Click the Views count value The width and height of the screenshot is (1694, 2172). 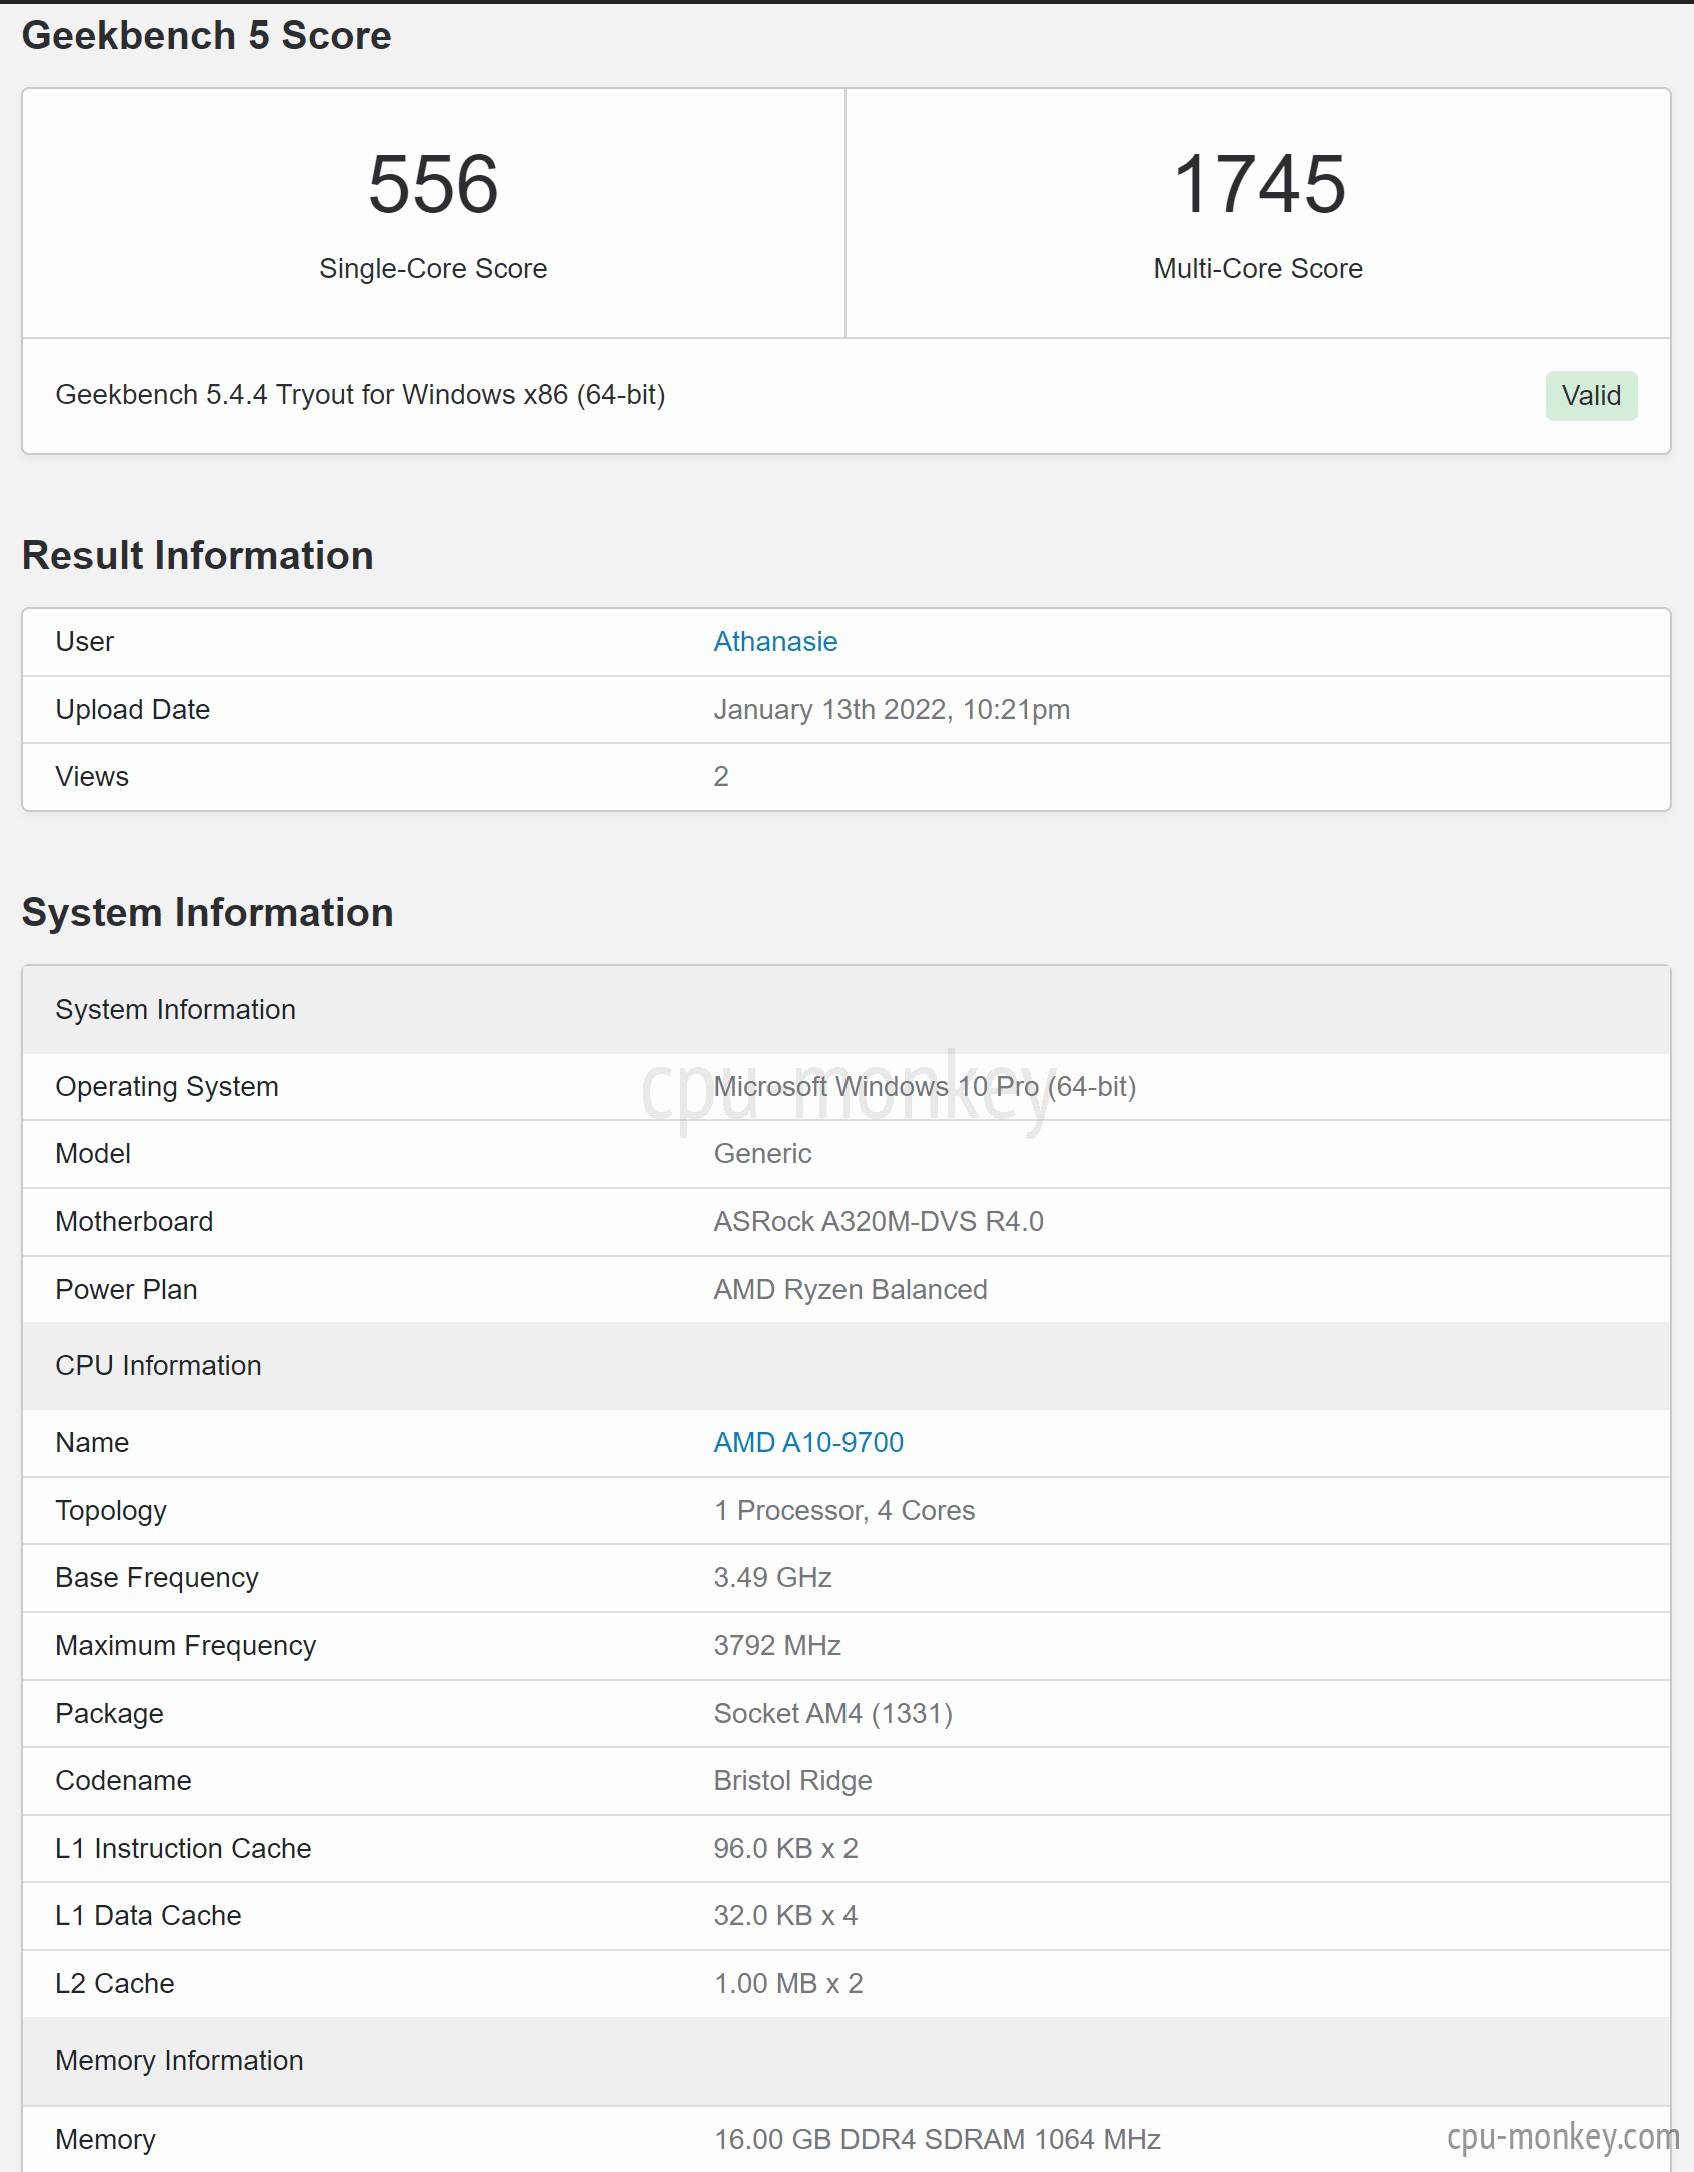coord(720,777)
